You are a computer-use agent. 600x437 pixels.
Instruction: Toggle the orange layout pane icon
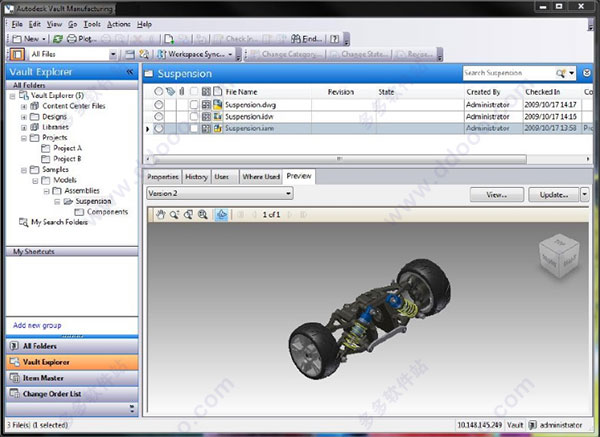(17, 54)
